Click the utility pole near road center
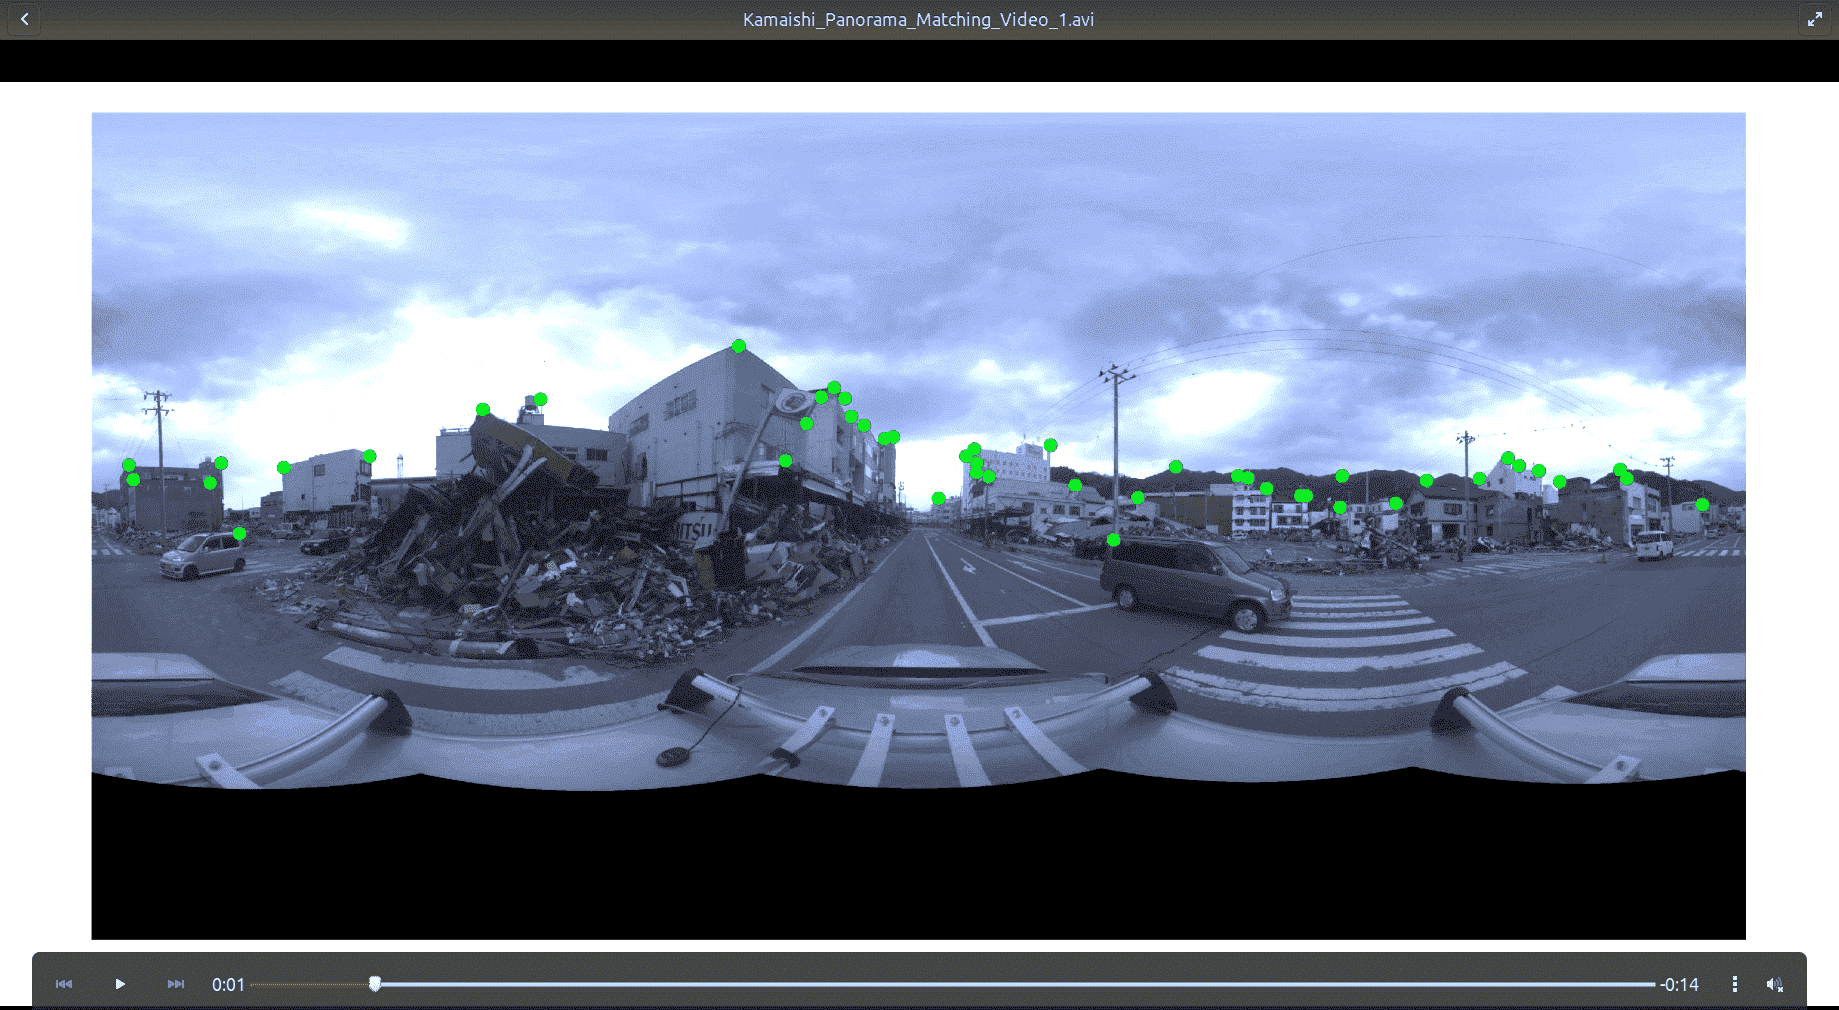 [1116, 450]
